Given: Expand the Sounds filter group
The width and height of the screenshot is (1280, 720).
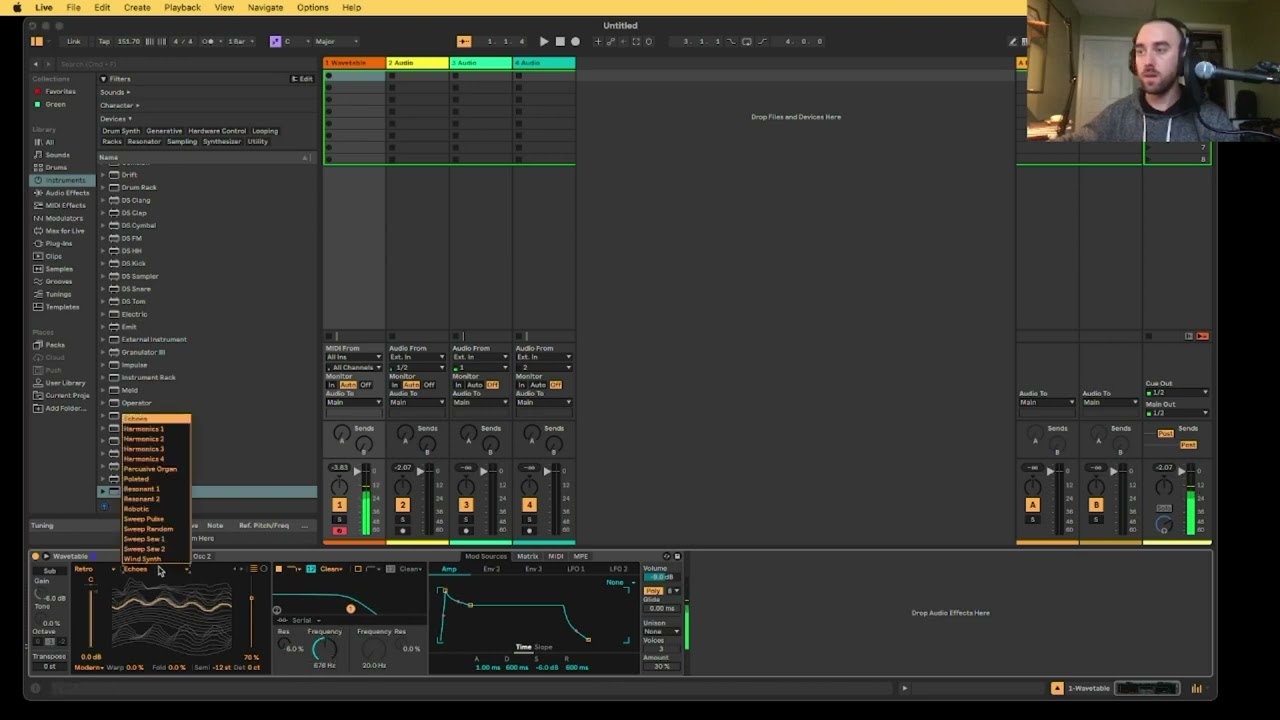Looking at the screenshot, I should 114,92.
